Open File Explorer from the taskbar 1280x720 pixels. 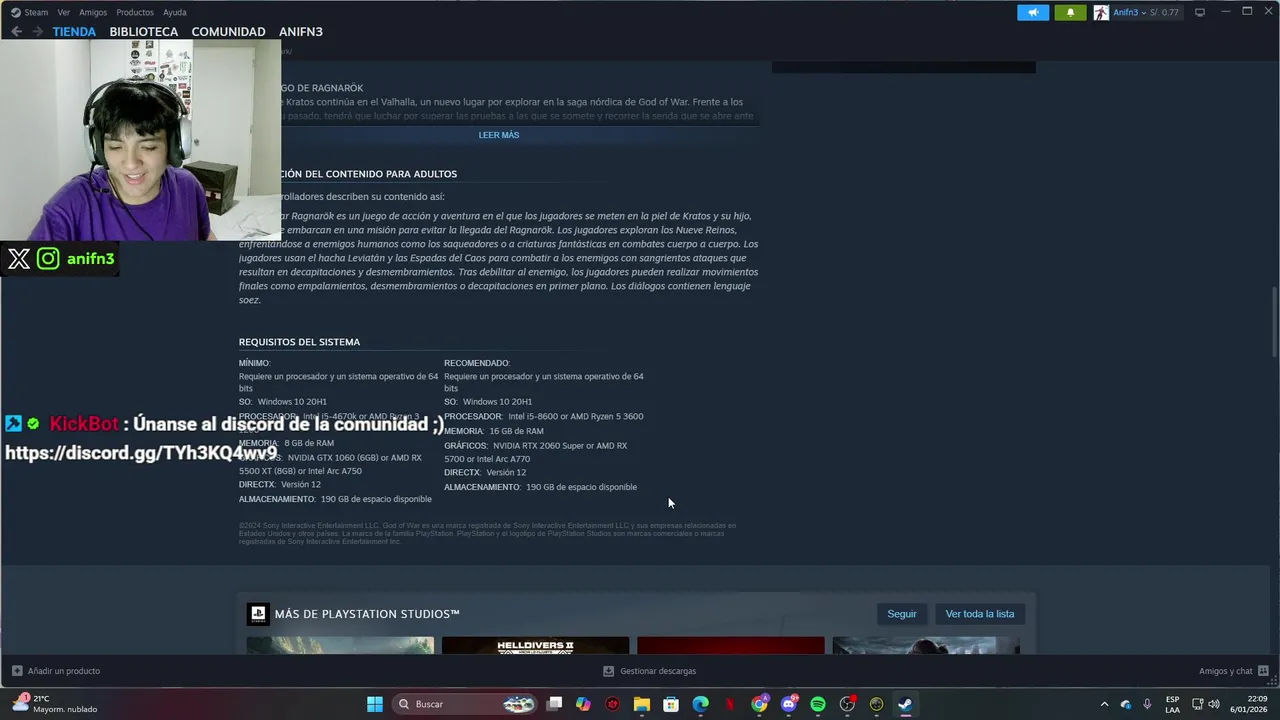point(642,704)
